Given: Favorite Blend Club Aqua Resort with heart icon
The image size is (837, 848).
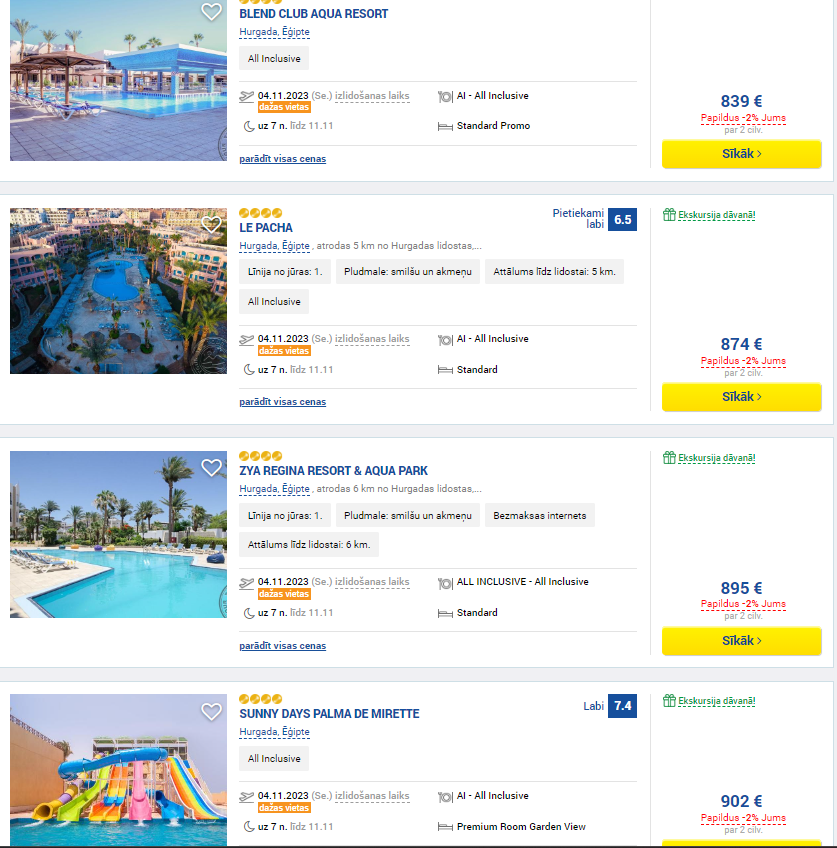Looking at the screenshot, I should (211, 11).
